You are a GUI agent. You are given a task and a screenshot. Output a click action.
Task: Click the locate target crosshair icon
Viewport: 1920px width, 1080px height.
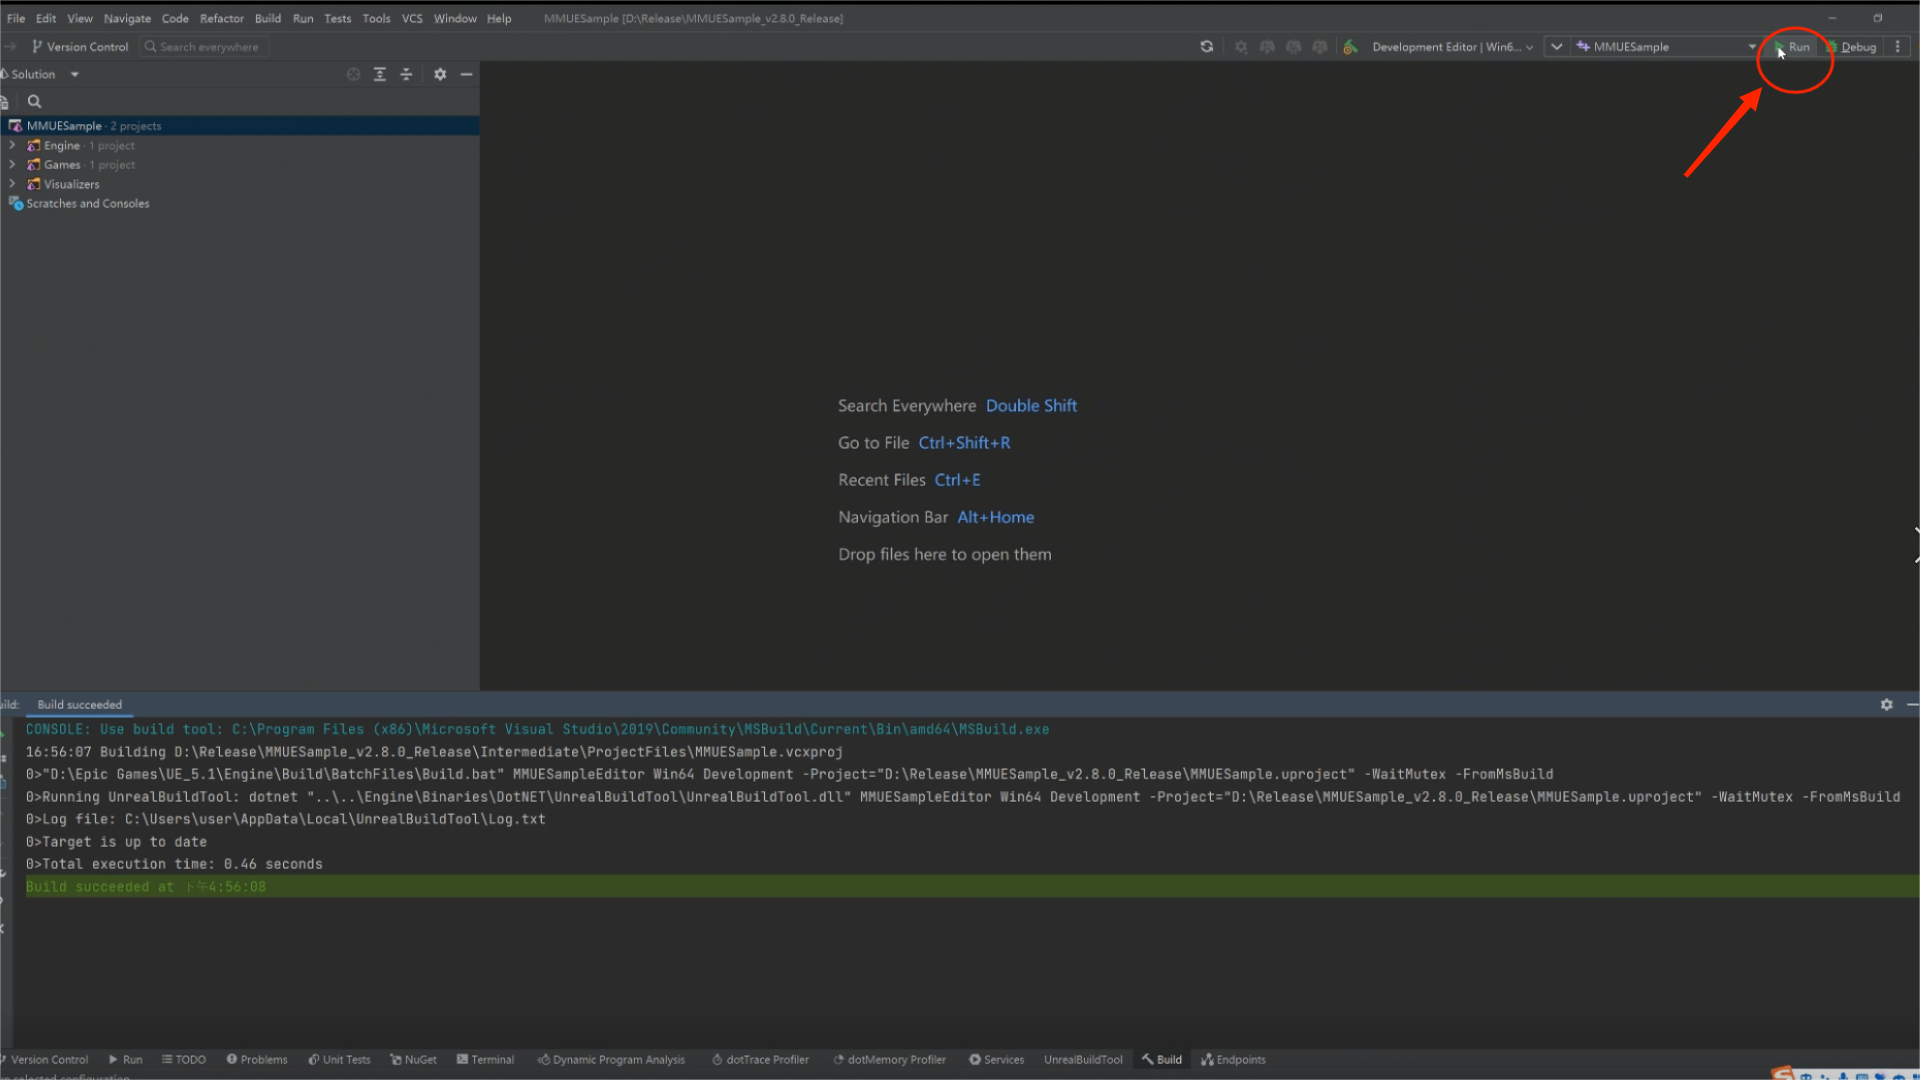click(x=353, y=74)
